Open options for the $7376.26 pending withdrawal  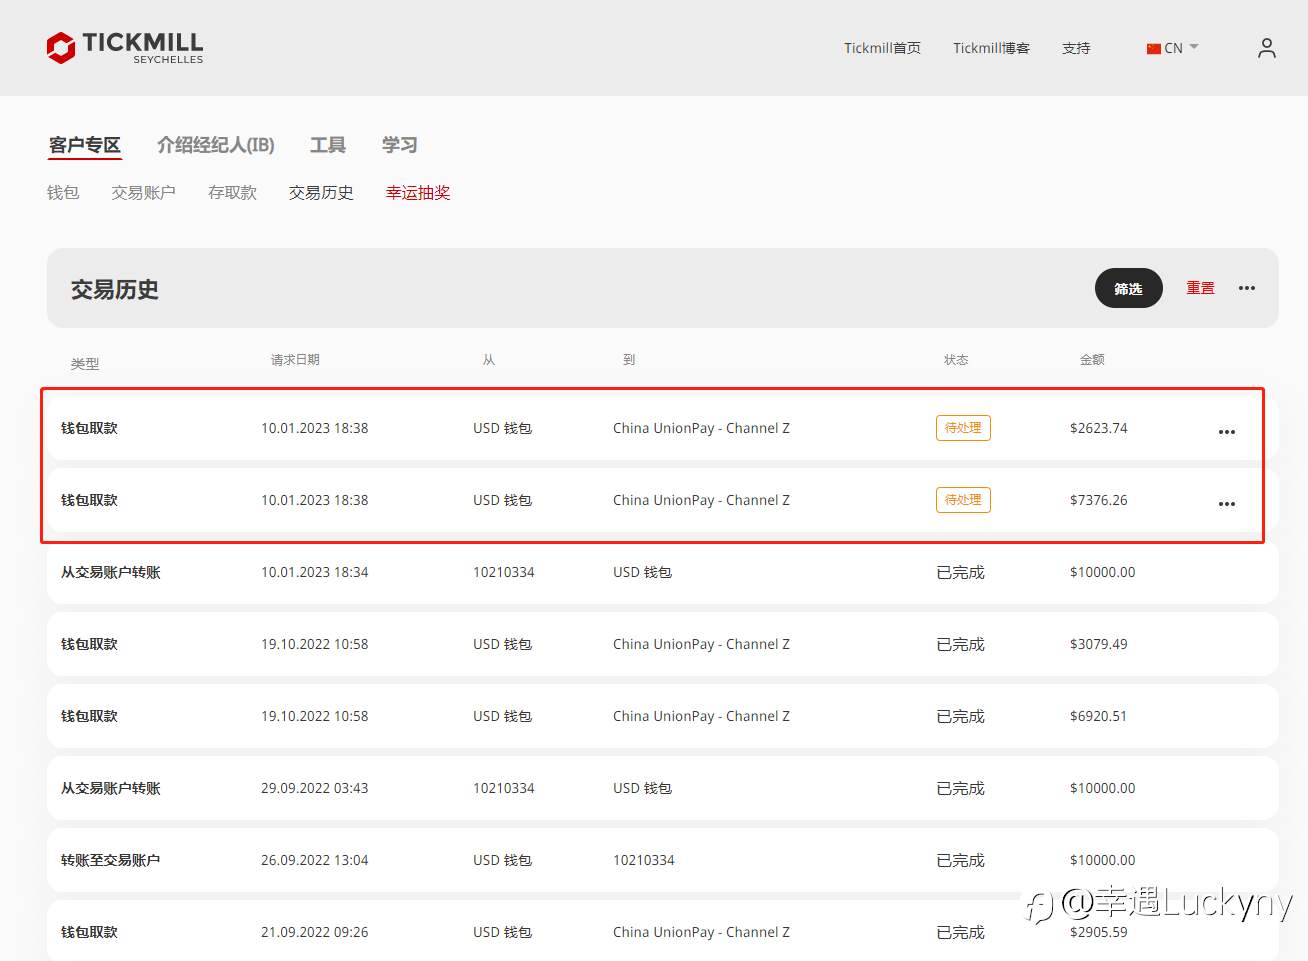click(1226, 504)
